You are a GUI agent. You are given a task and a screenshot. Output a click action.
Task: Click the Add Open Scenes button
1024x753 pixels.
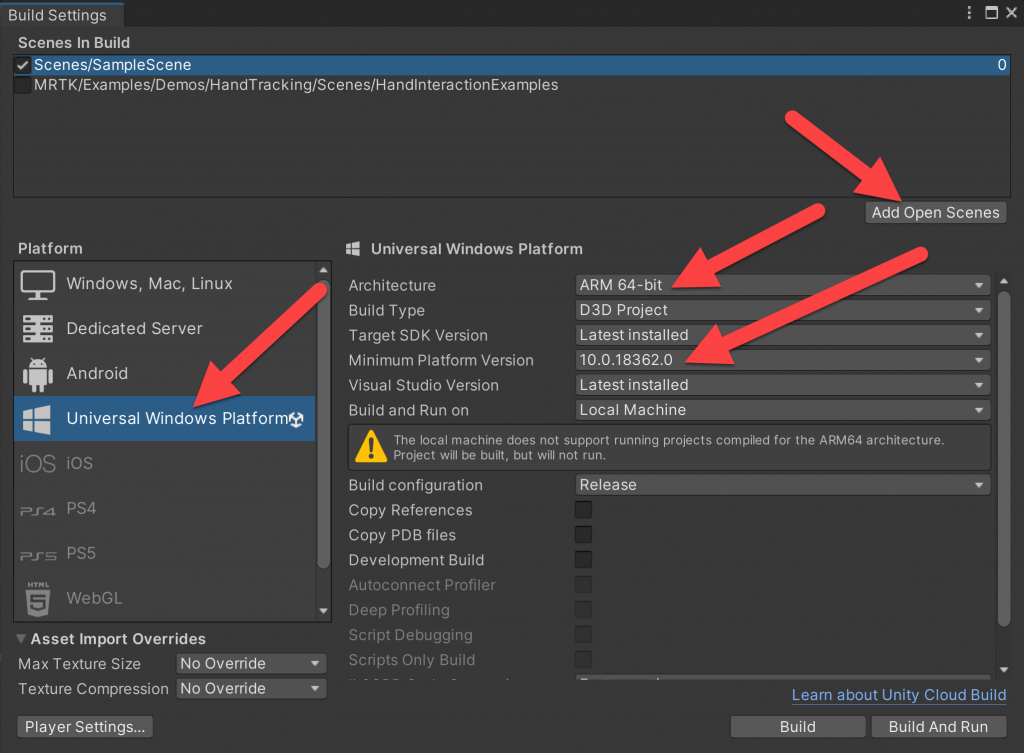[935, 212]
